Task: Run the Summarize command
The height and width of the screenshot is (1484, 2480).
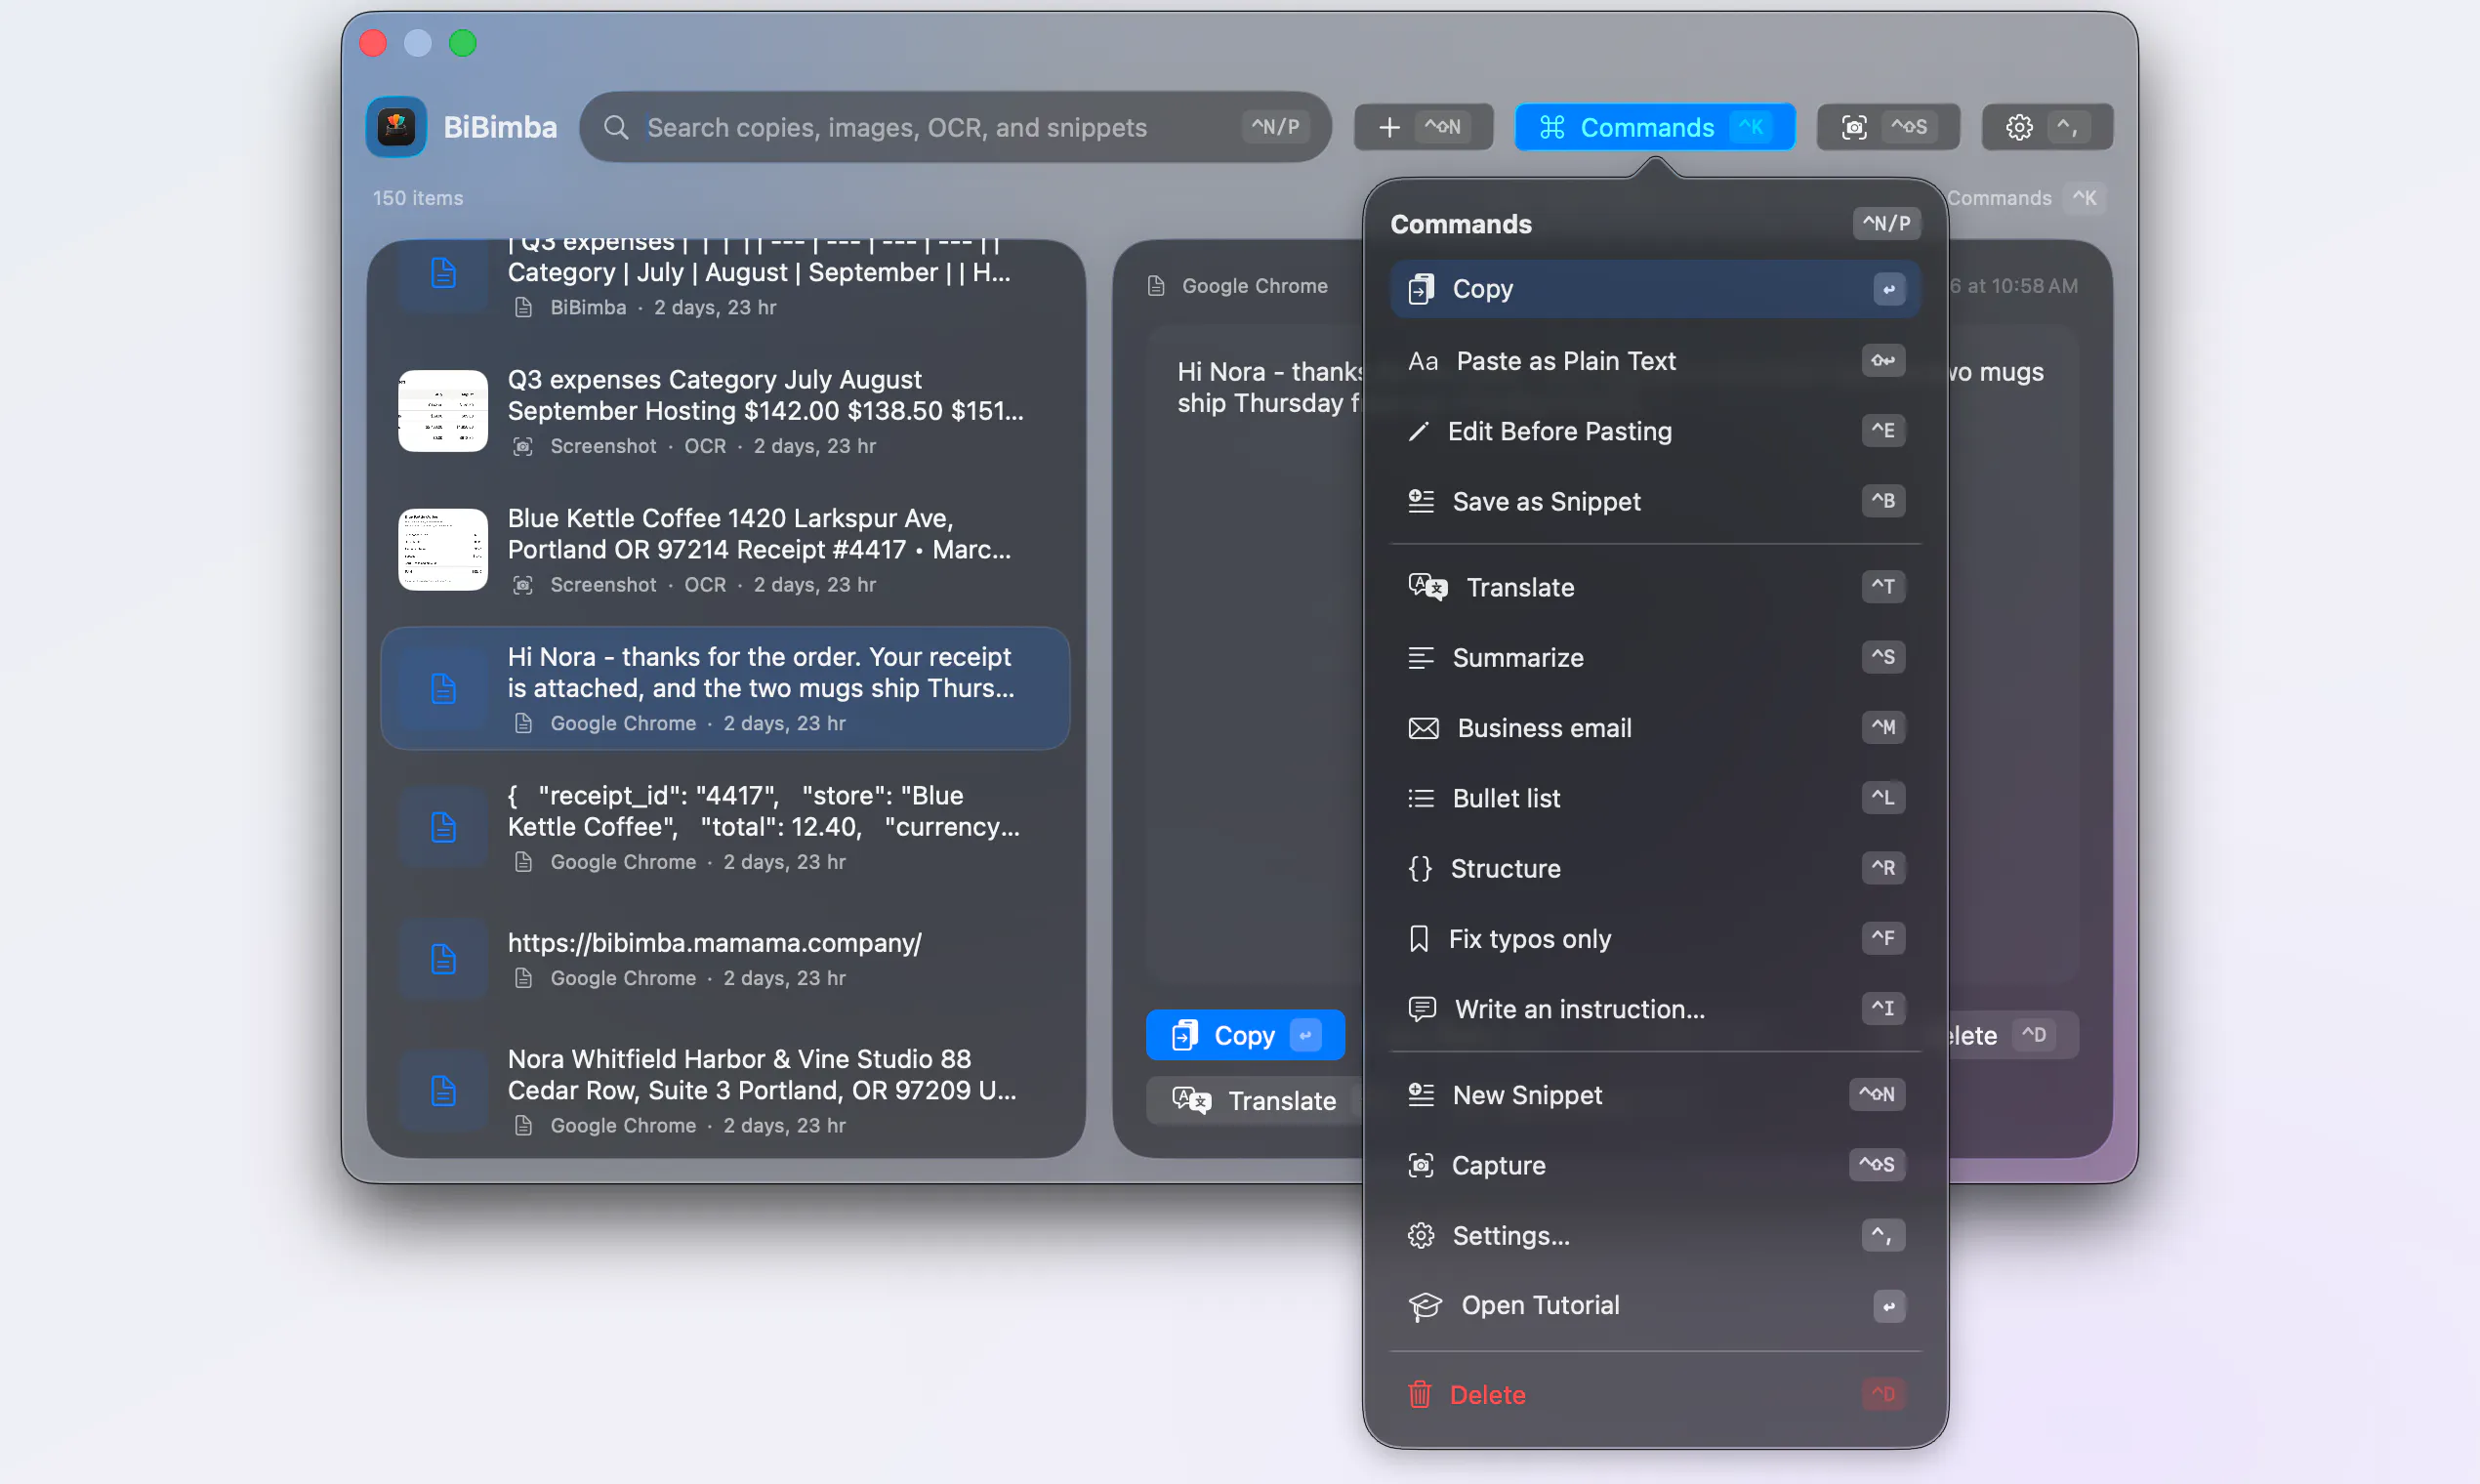Action: (1655, 657)
